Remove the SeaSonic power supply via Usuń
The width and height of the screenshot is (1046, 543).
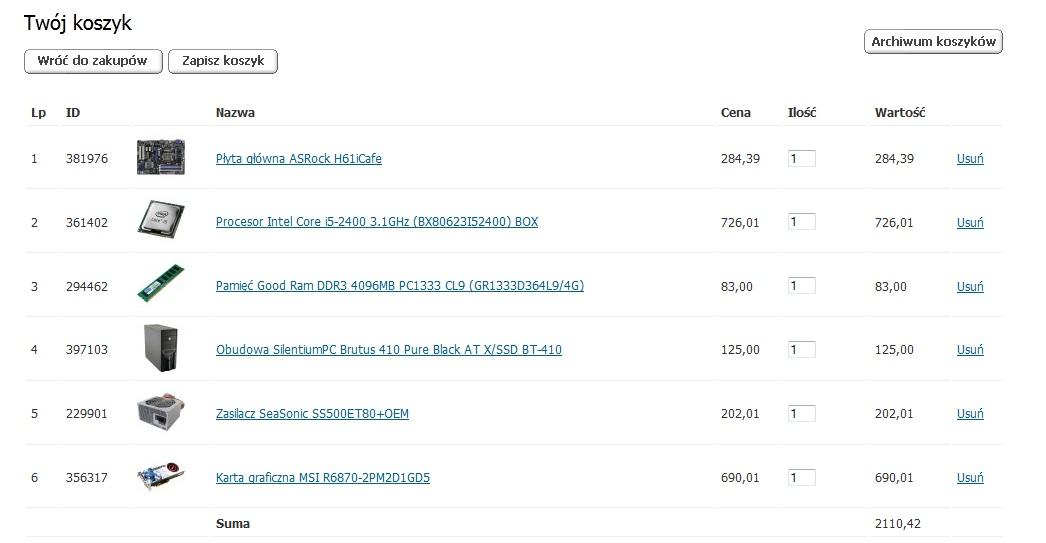pyautogui.click(x=970, y=414)
